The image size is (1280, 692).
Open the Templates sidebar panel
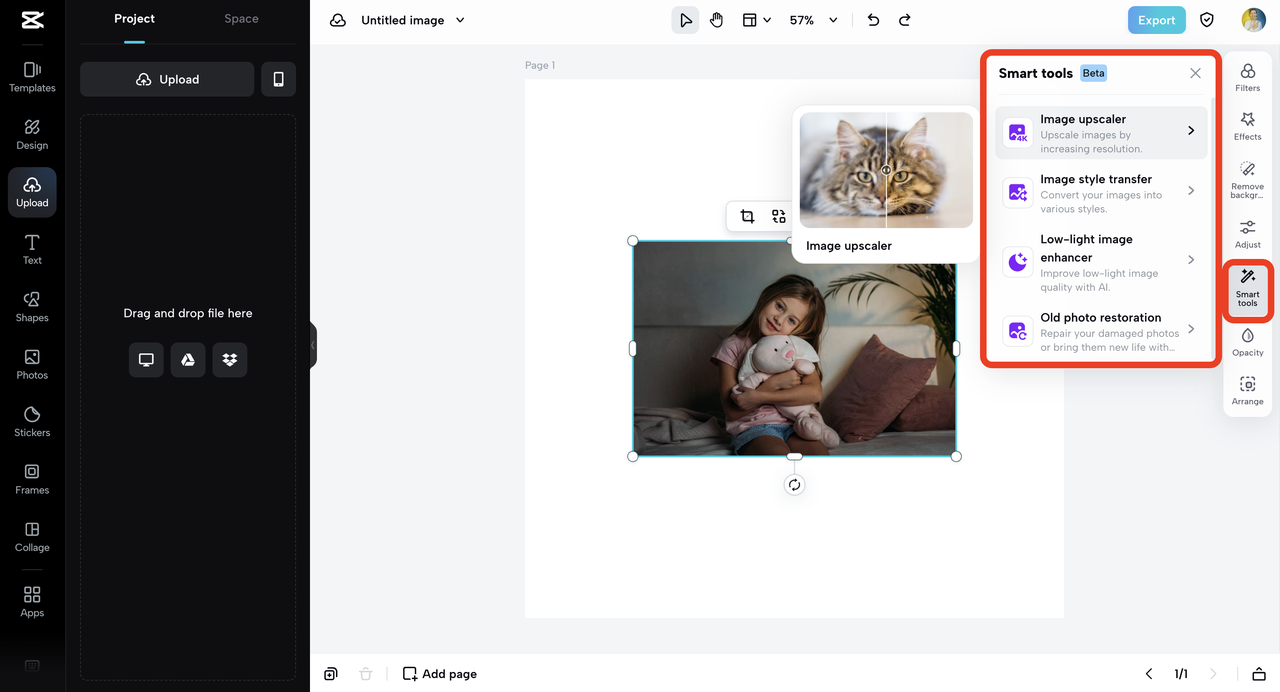(32, 77)
